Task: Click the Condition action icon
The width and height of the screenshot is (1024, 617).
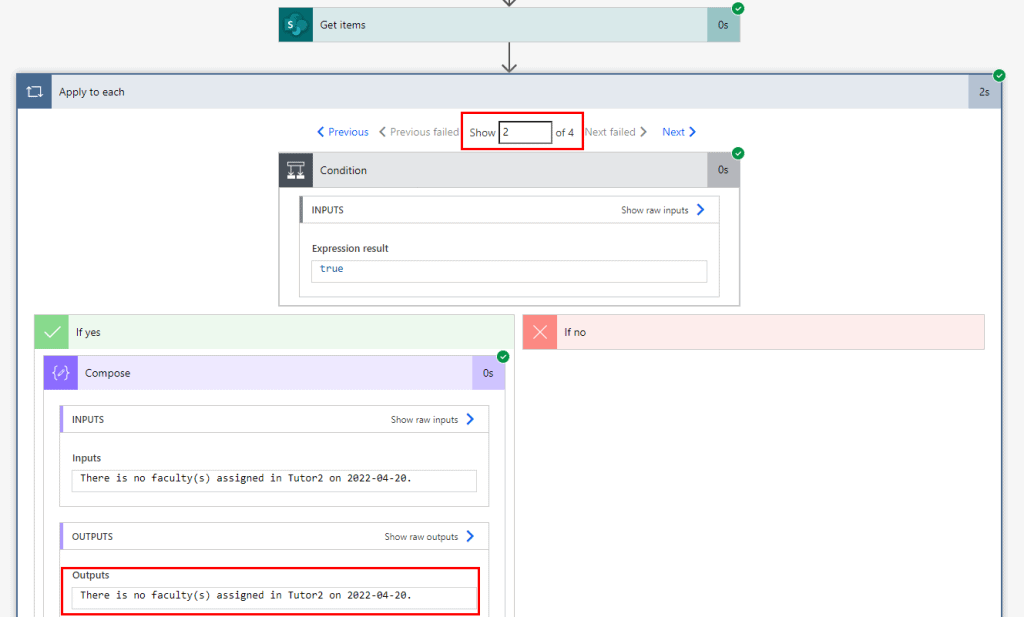Action: tap(296, 170)
